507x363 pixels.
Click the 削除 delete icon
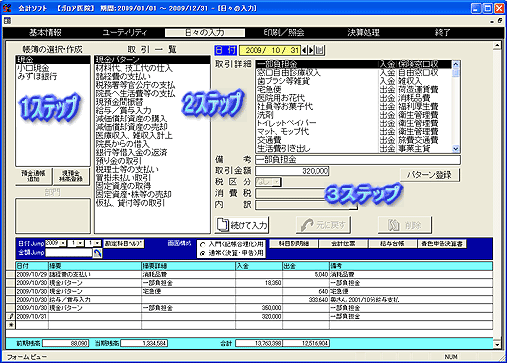pyautogui.click(x=394, y=225)
